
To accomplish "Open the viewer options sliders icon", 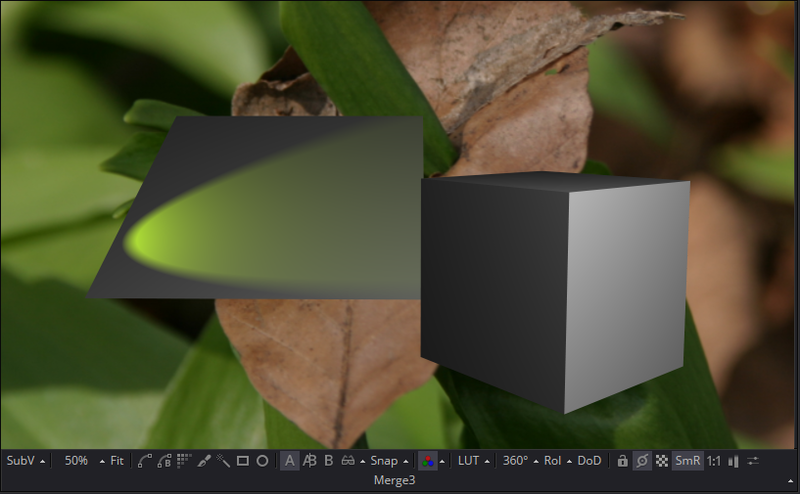I will [753, 461].
